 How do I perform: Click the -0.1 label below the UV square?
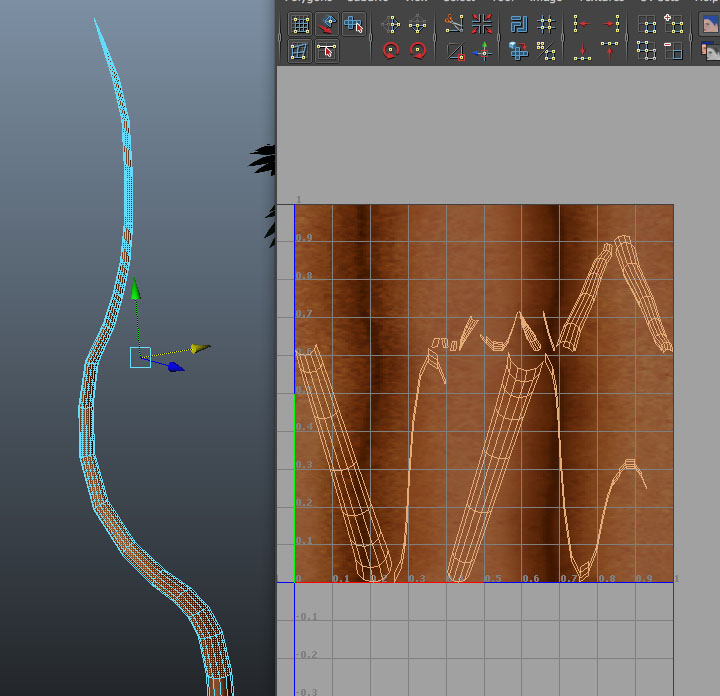[x=307, y=617]
